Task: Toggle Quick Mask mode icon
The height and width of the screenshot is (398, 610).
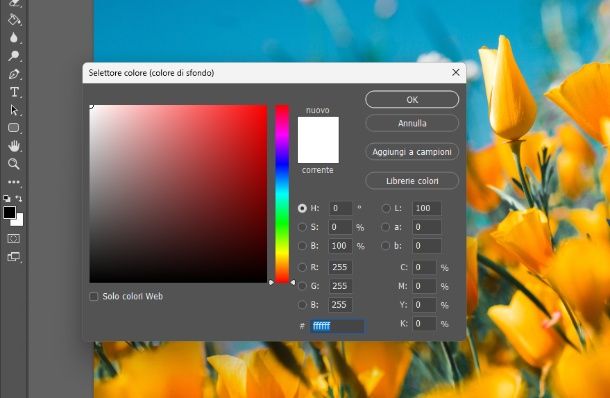Action: coord(14,238)
